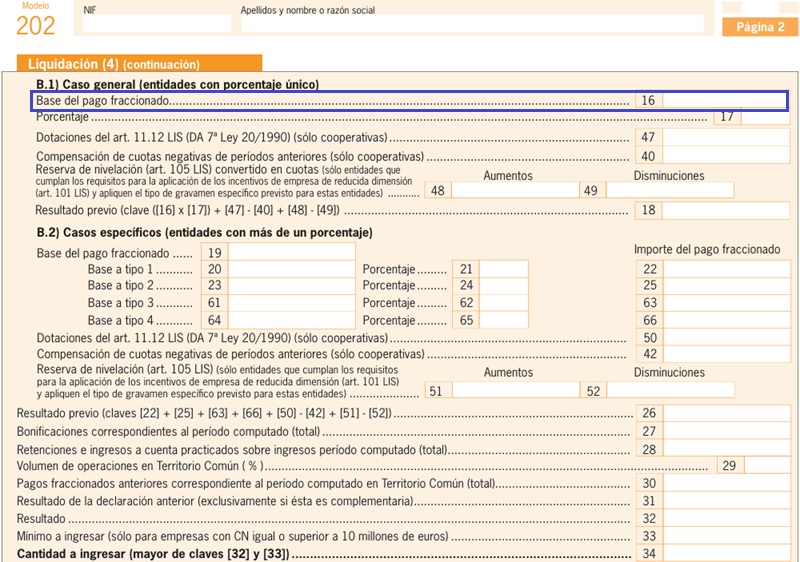
Task: Select Resultado previo field 18
Action: 726,210
